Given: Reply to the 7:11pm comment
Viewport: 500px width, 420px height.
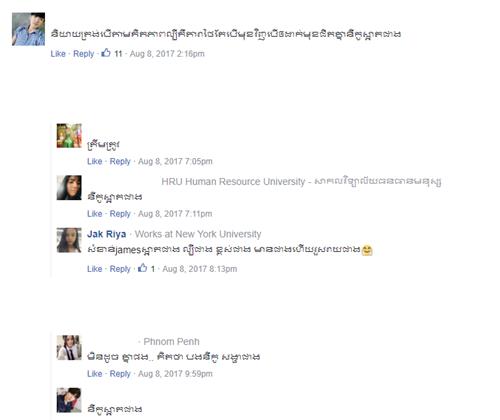Looking at the screenshot, I should tap(120, 214).
